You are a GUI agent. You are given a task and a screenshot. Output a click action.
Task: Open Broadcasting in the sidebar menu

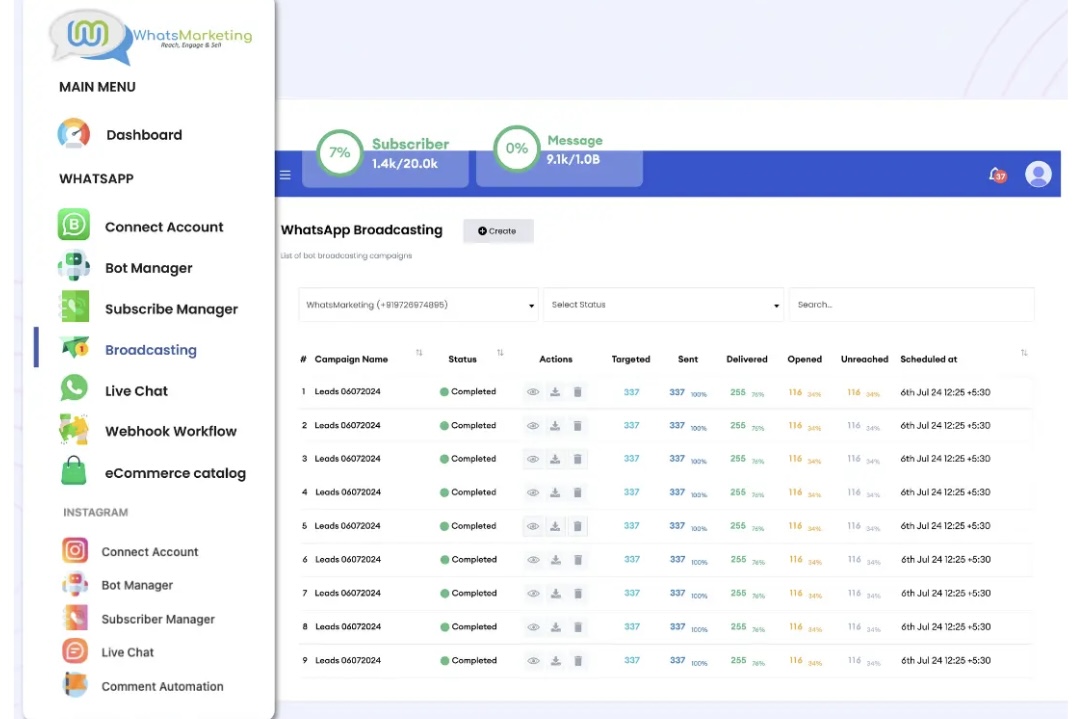[x=150, y=350]
